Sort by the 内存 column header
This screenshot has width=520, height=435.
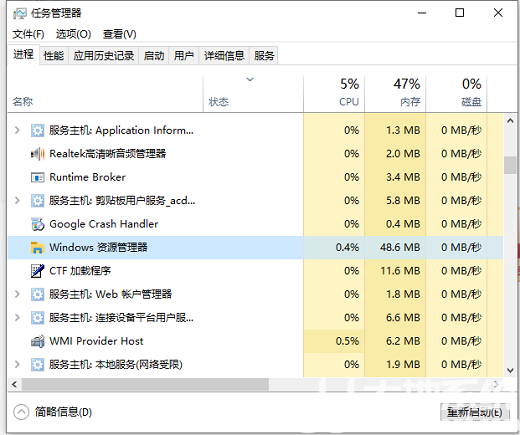point(395,94)
